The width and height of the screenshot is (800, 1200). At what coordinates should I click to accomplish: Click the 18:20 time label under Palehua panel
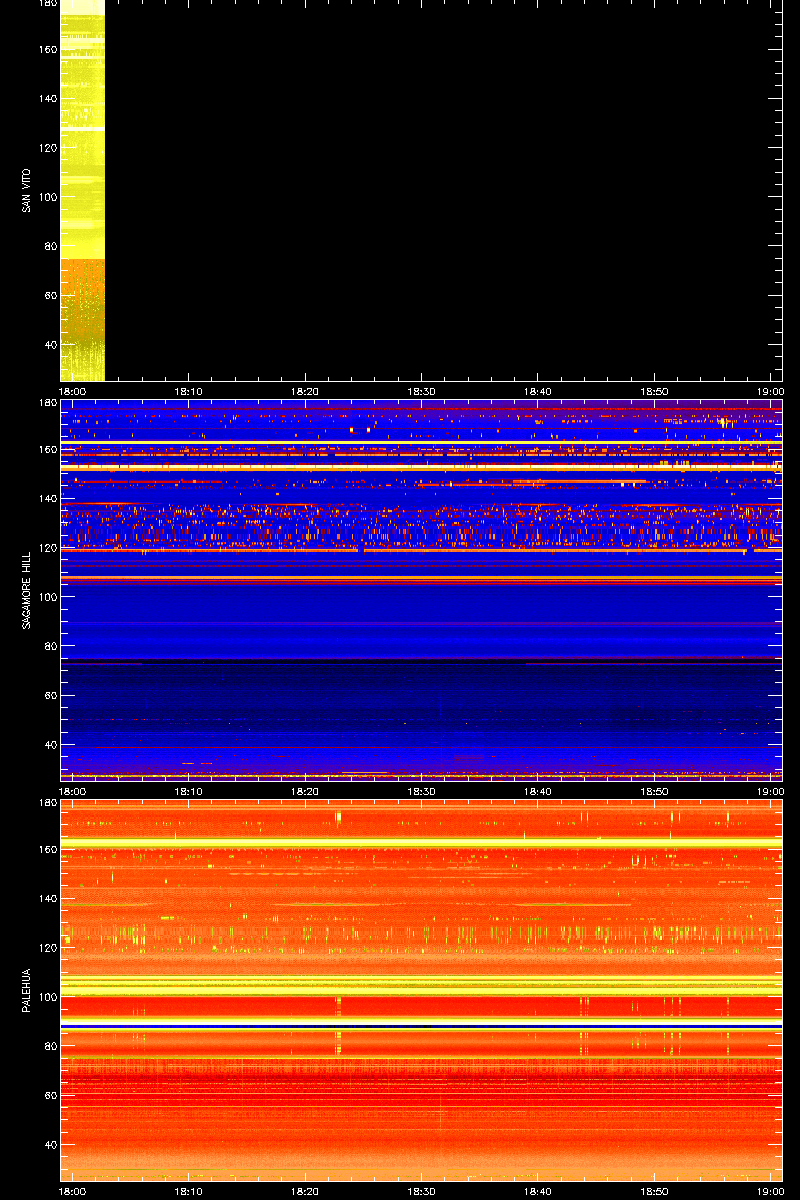[x=305, y=1192]
